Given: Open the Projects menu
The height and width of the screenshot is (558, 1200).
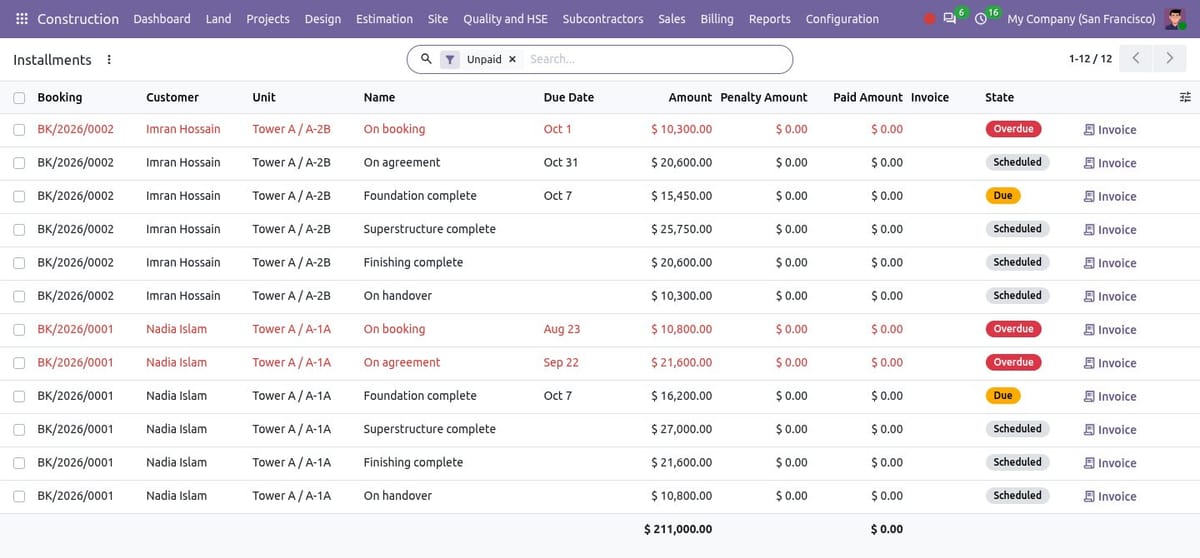Looking at the screenshot, I should click(x=268, y=19).
